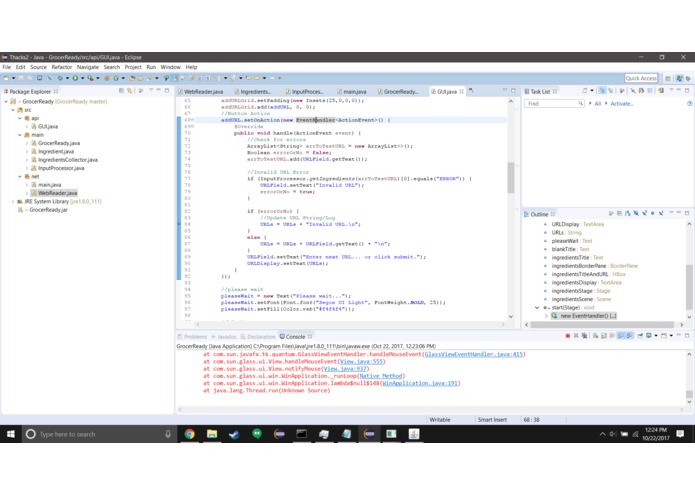
Task: Toggle Mark Occurrences highlighter in toolbar
Action: pos(175,78)
